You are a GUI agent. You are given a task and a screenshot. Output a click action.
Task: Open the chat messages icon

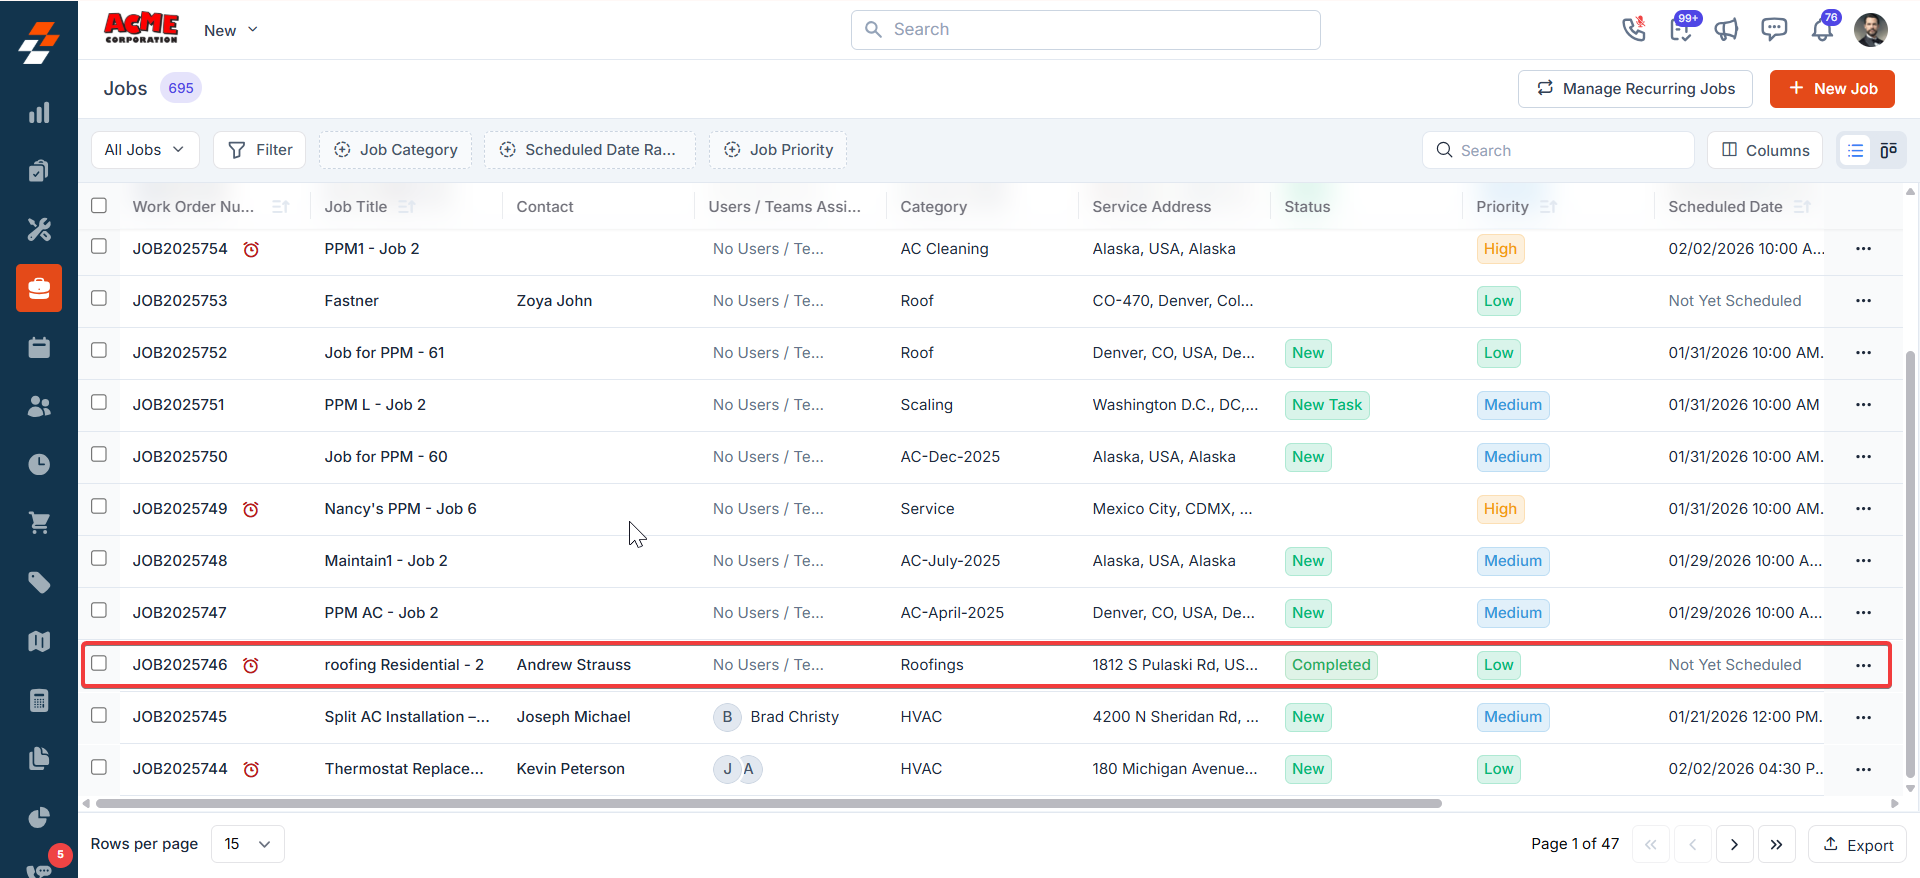coord(1774,29)
